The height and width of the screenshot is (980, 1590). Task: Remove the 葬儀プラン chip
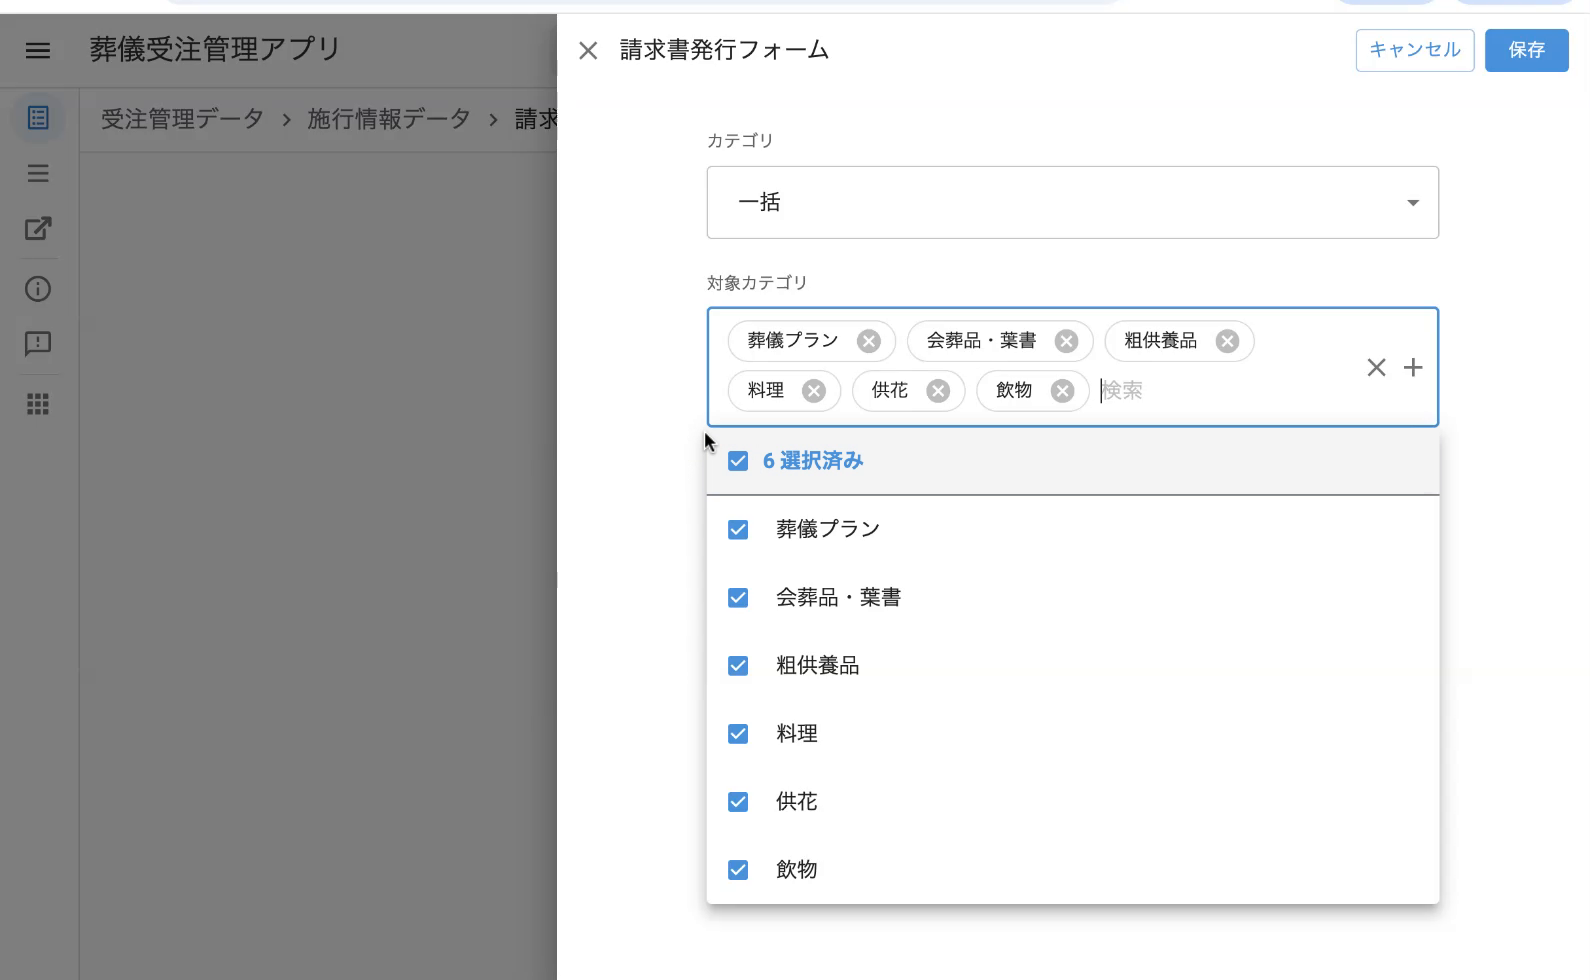[869, 341]
